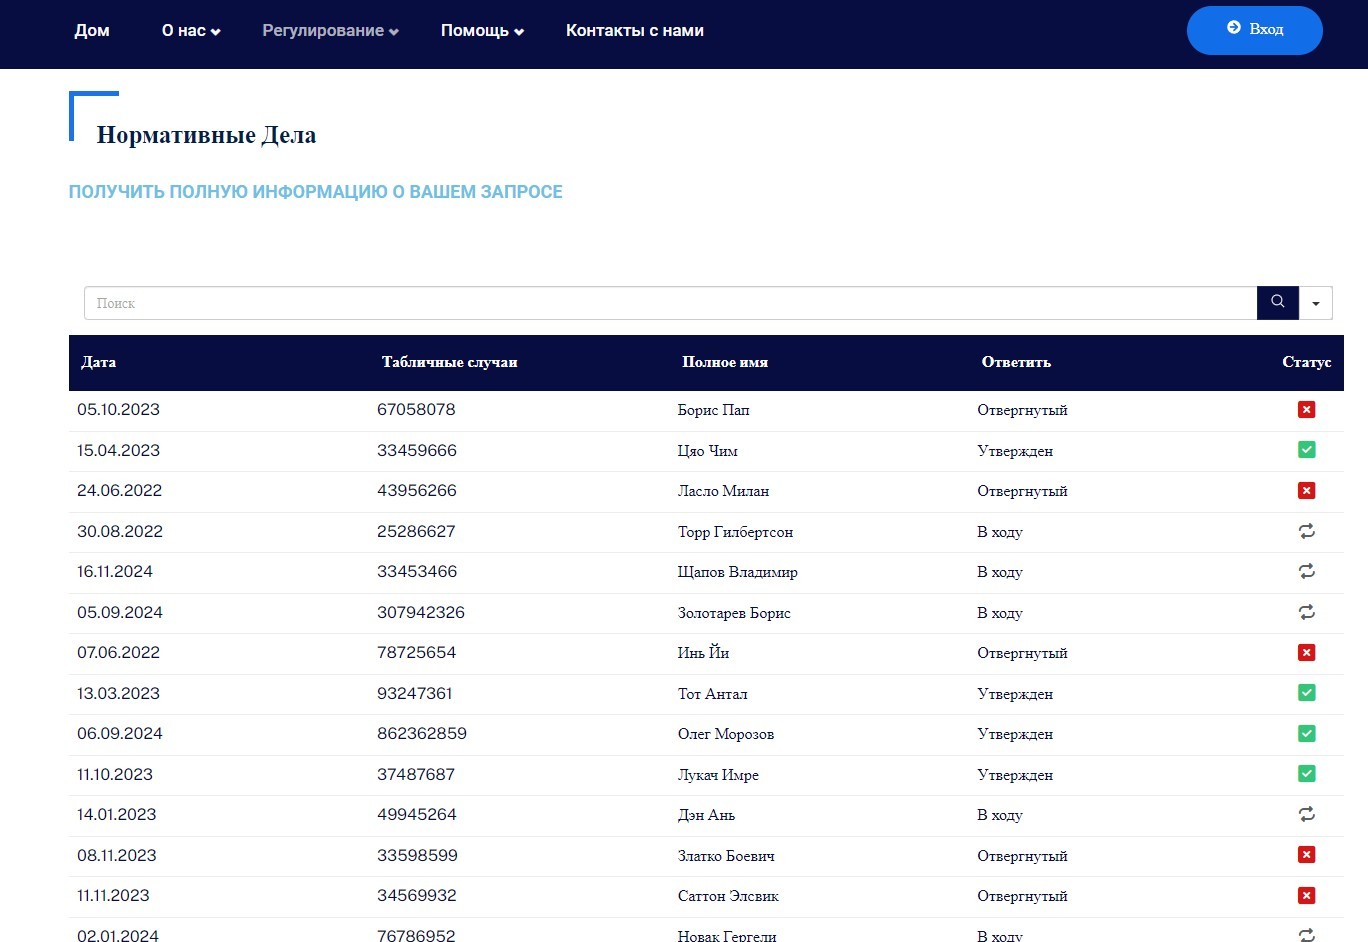Viewport: 1368px width, 942px height.
Task: Click ПОЛУЧИТЬ ПОЛНУЮ ИНФОРМАЦИЮ О ВАШЕМ ЗАПРОСЕ text
Action: (316, 192)
